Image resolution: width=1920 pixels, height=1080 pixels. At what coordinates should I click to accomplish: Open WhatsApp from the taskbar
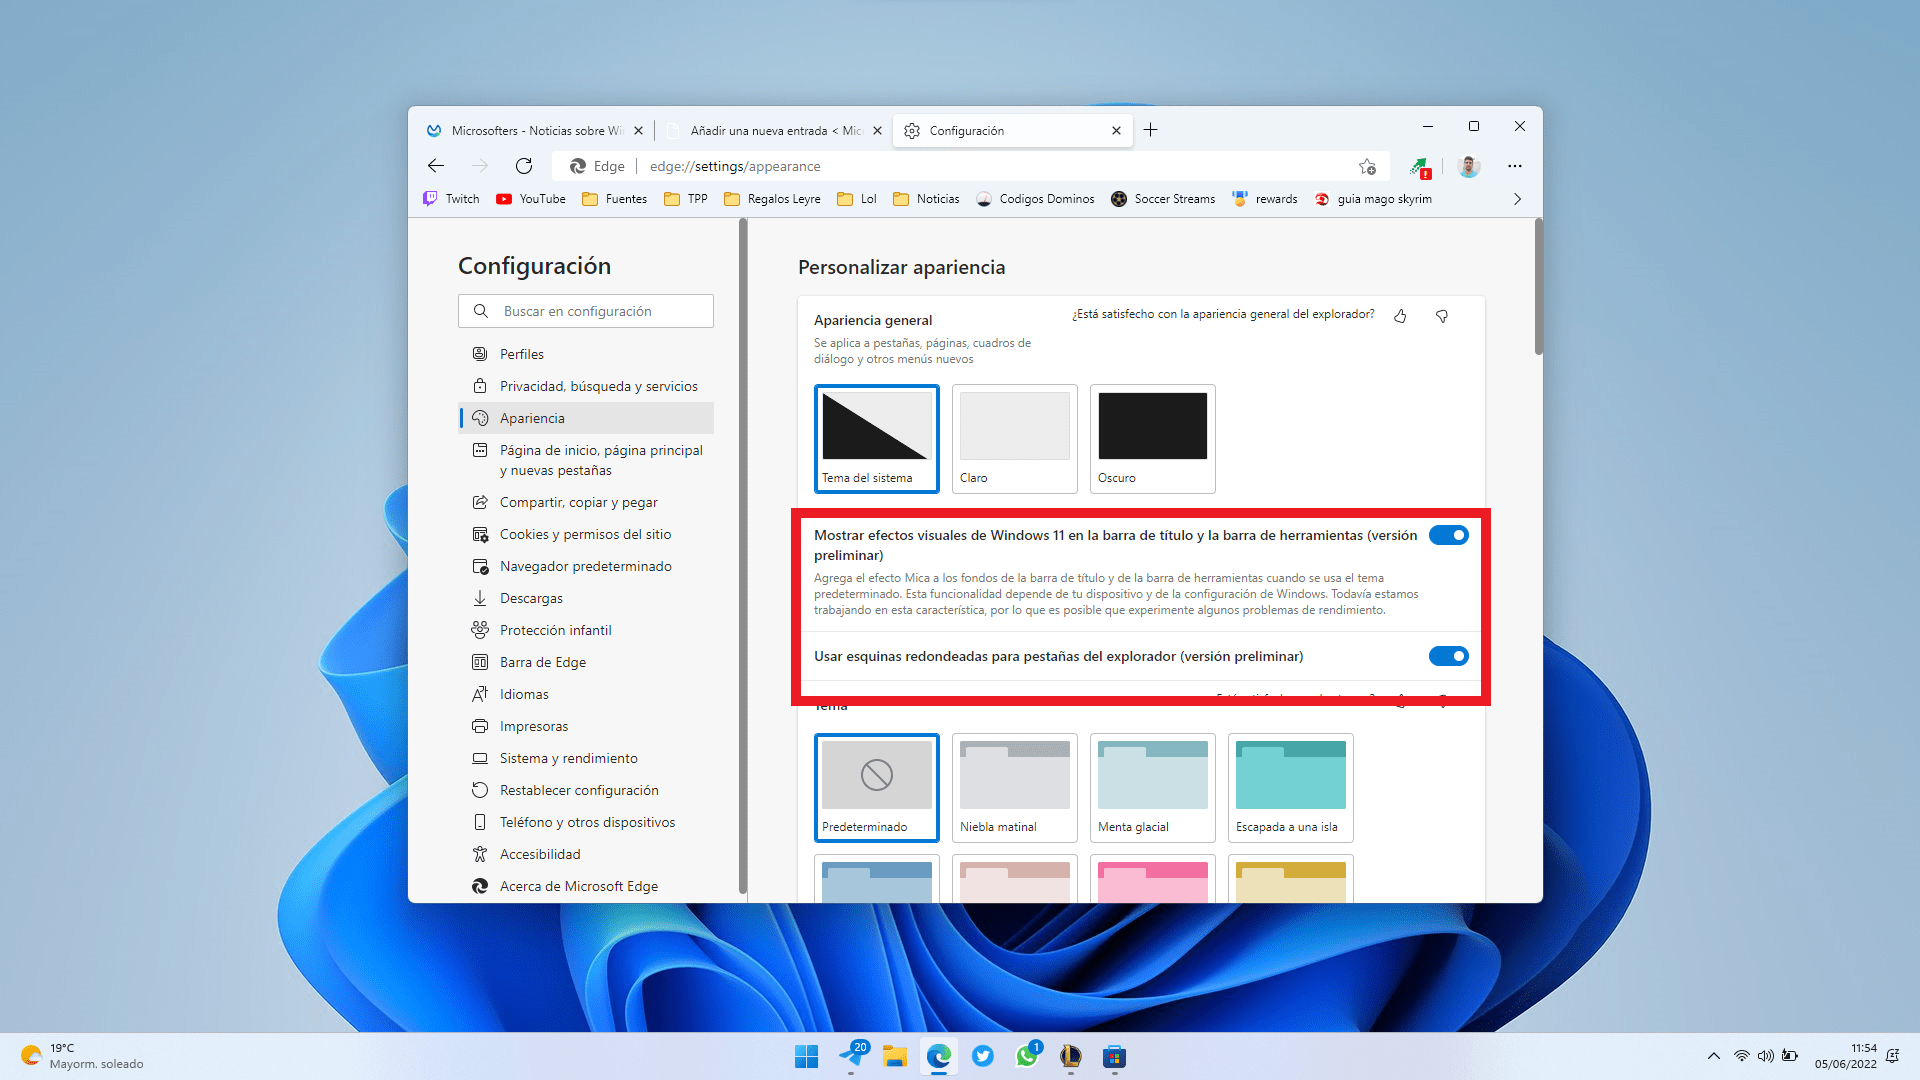[x=1027, y=1056]
